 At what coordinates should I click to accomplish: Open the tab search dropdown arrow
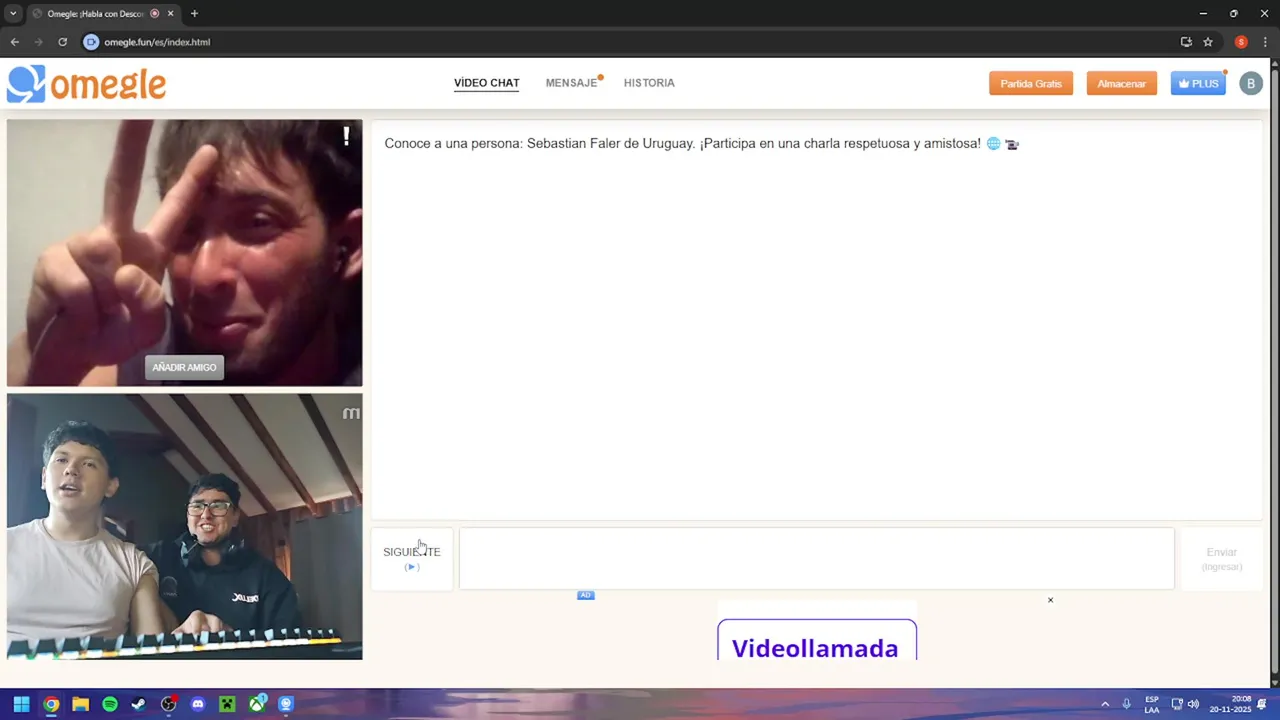[13, 14]
